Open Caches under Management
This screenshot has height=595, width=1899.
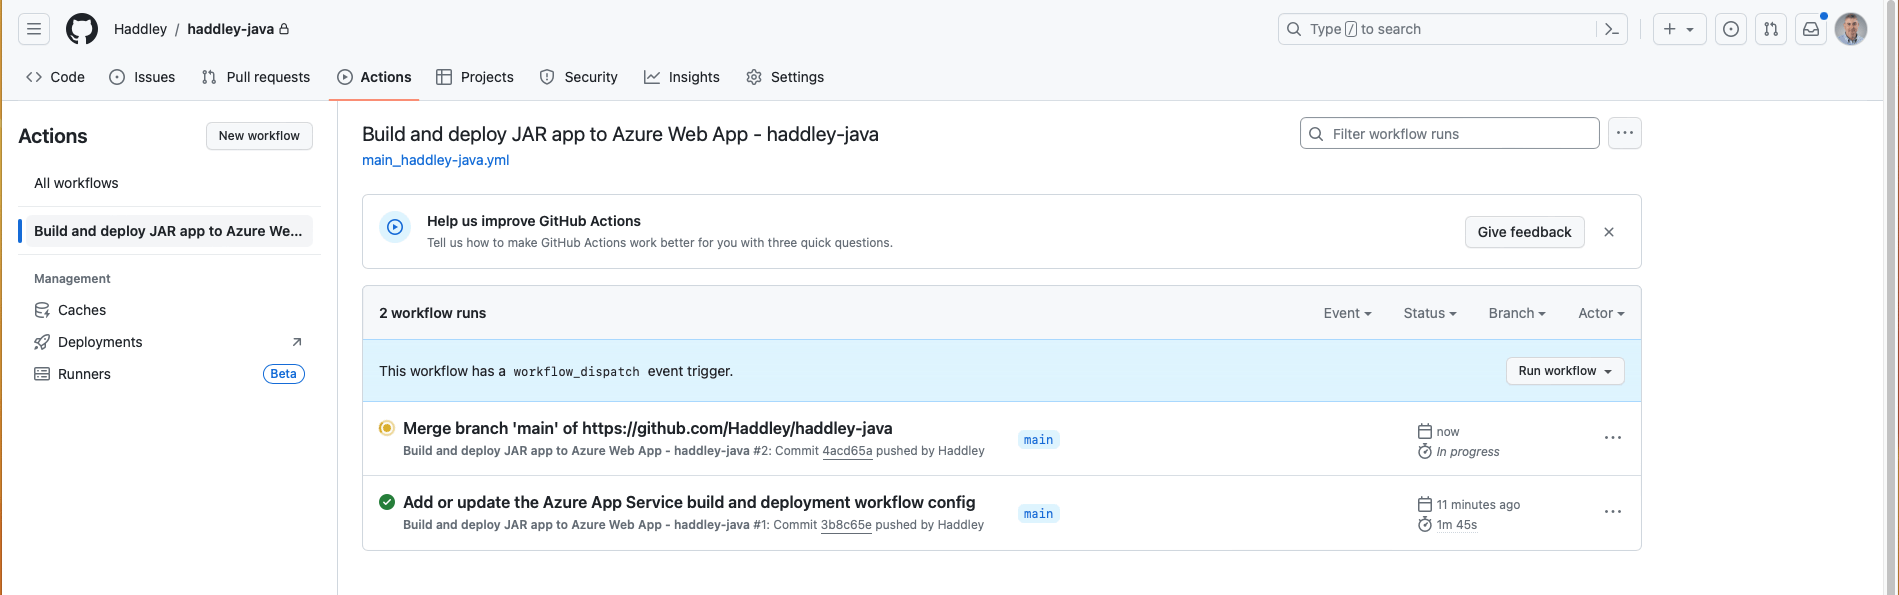[x=82, y=310]
